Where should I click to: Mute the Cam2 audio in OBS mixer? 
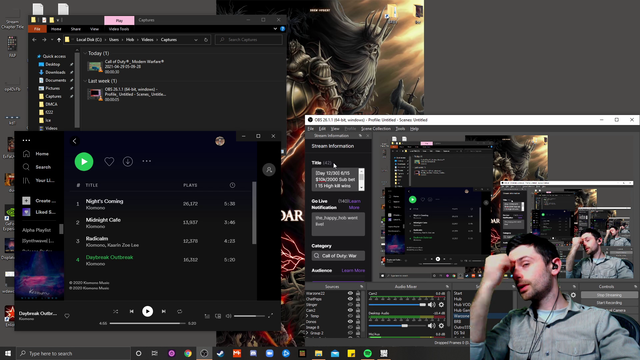(432, 304)
